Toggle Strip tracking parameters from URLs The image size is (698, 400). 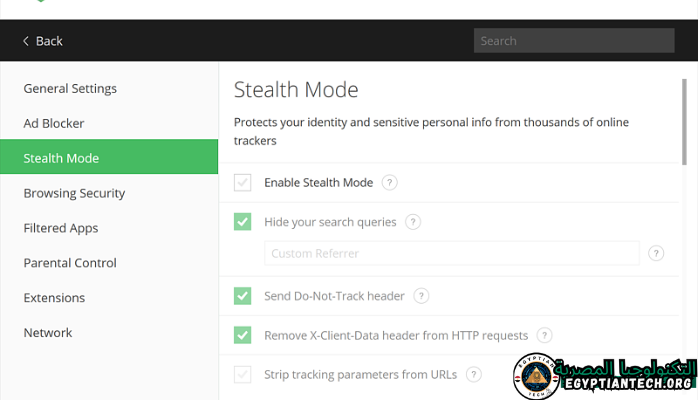pos(242,375)
